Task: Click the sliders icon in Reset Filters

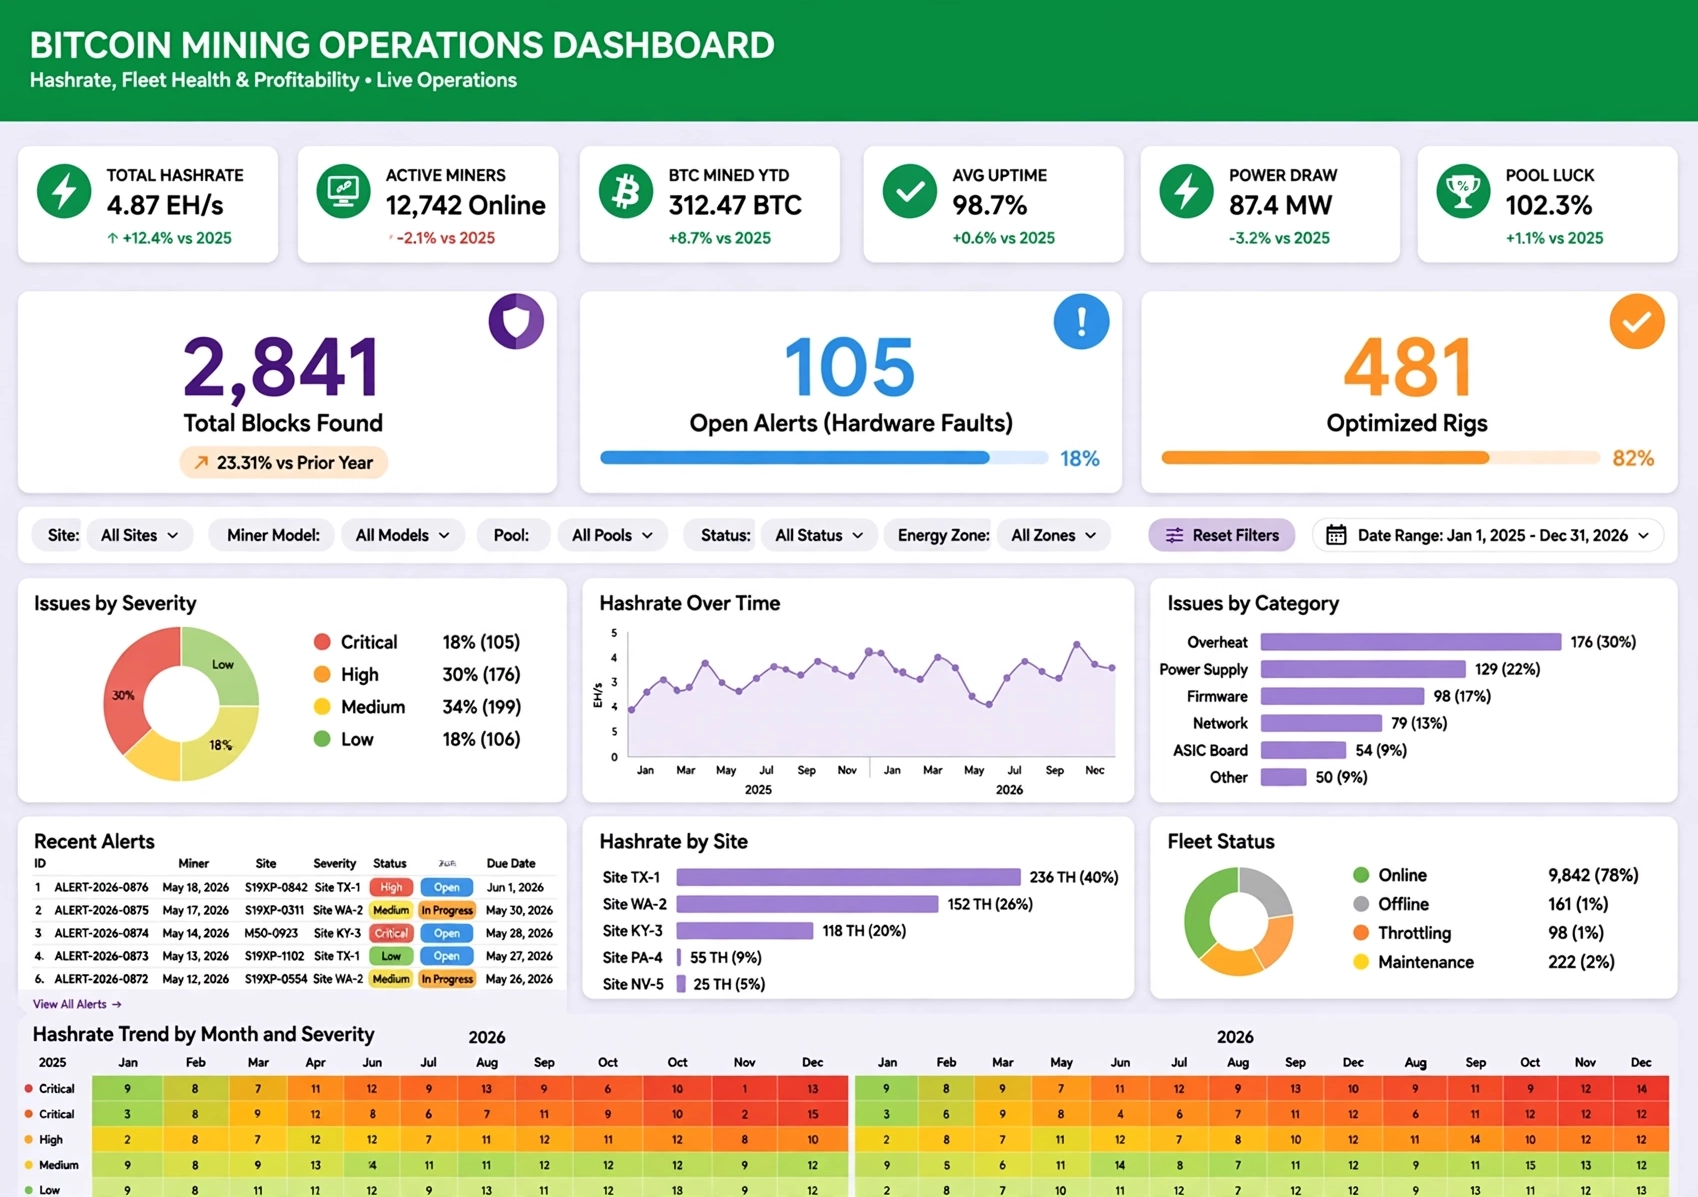Action: (1174, 535)
